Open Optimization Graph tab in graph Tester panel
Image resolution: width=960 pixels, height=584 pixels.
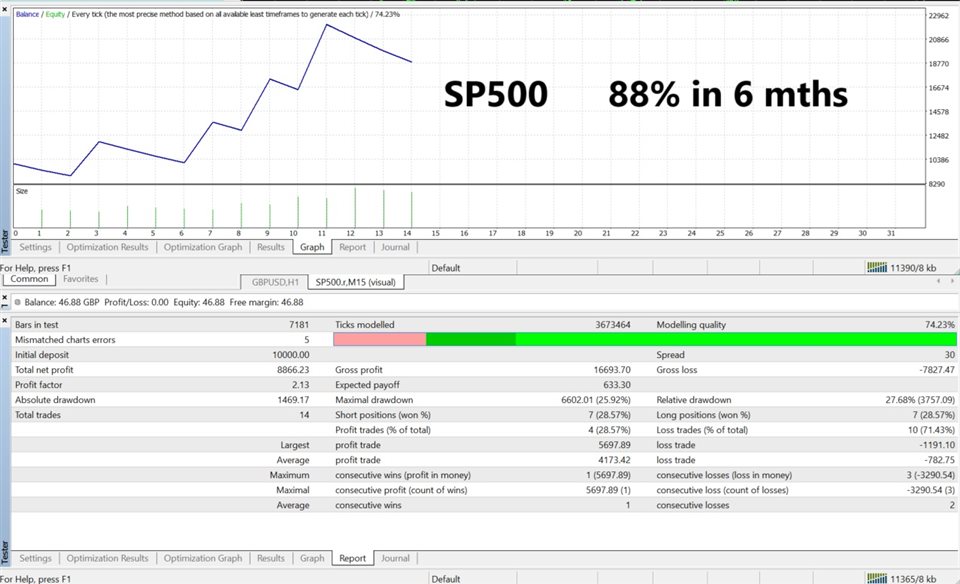pyautogui.click(x=203, y=247)
